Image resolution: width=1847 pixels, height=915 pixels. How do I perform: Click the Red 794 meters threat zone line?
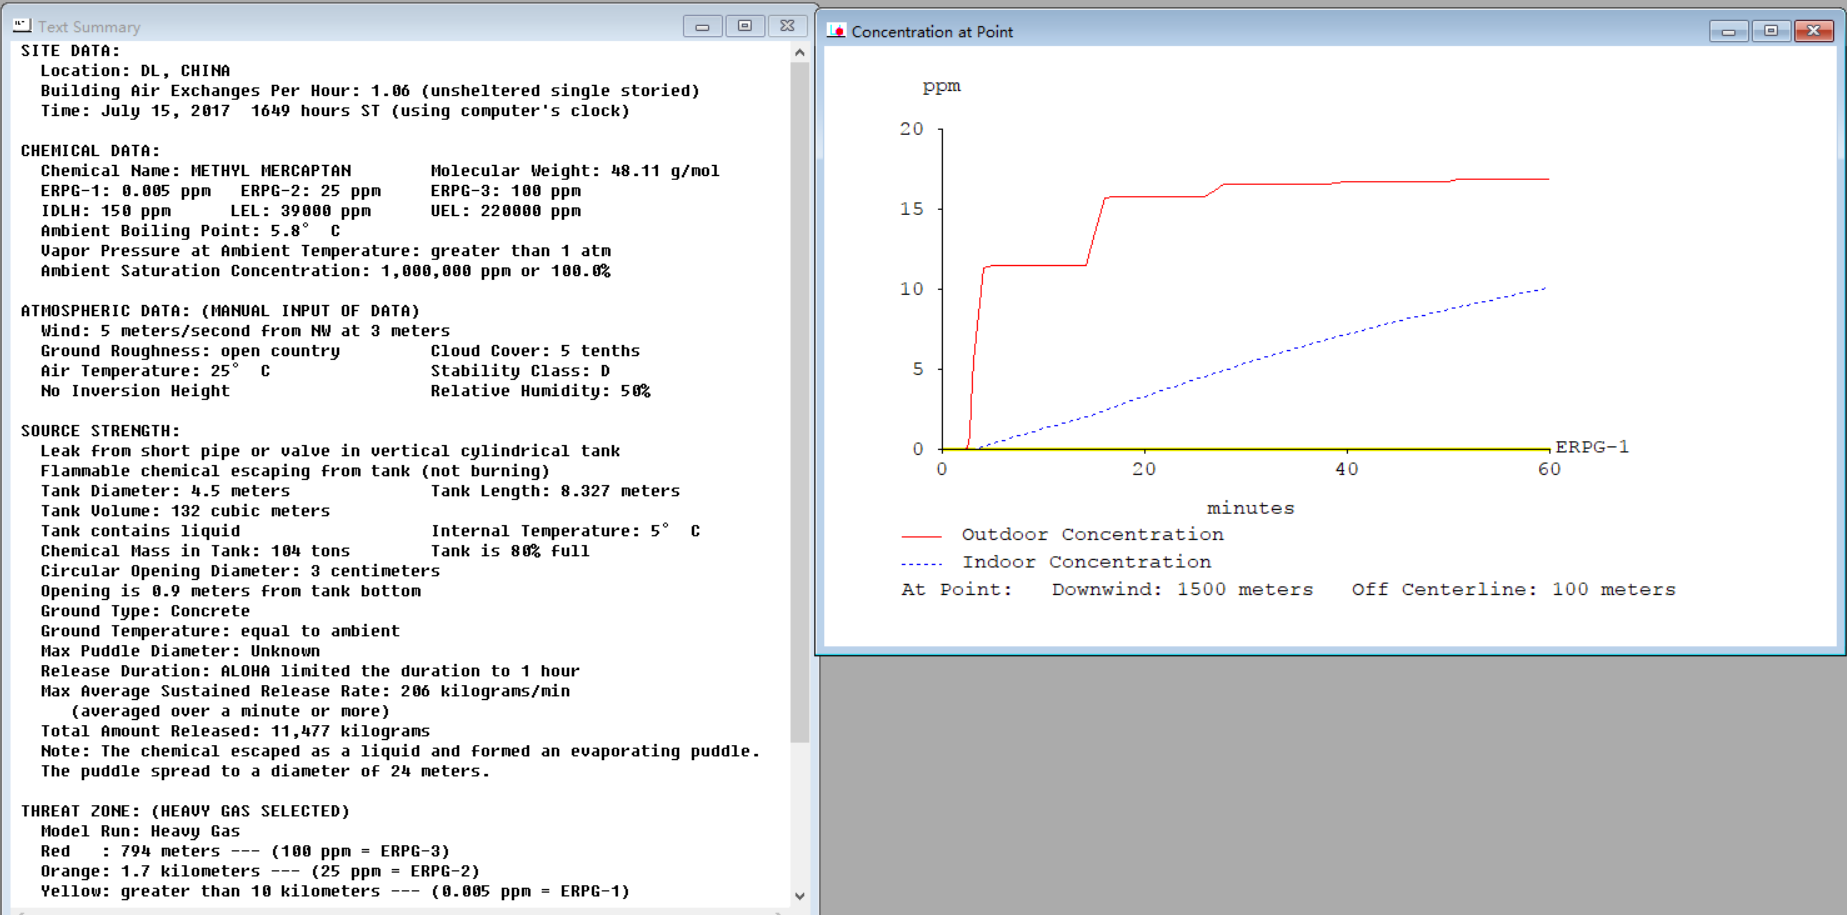(245, 851)
